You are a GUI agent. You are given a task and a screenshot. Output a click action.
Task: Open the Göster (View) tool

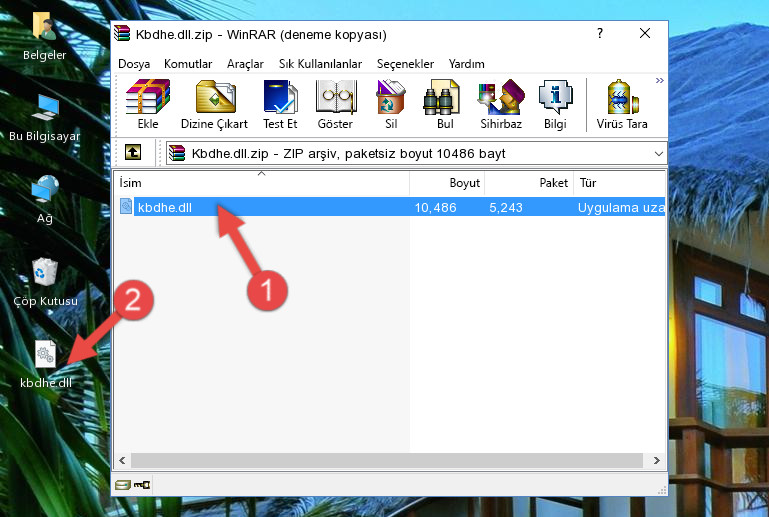point(335,104)
